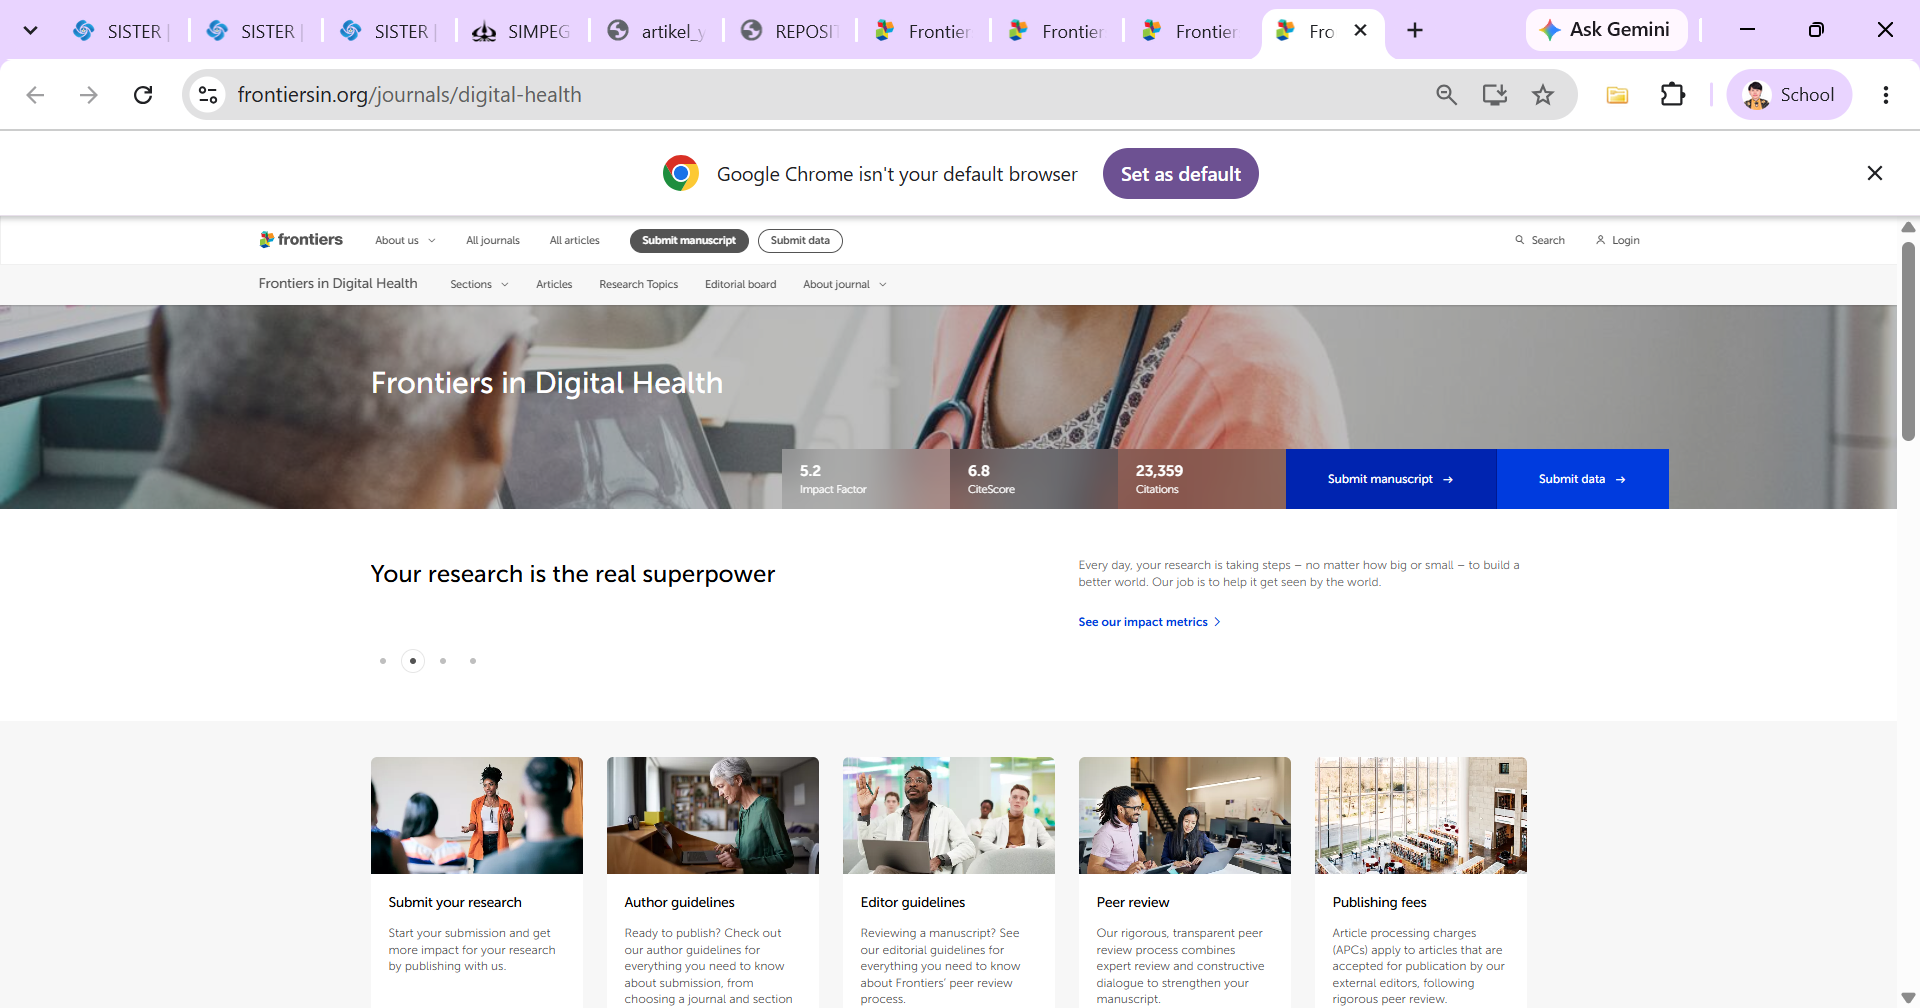
Task: Click the Login person icon
Action: coord(1601,240)
